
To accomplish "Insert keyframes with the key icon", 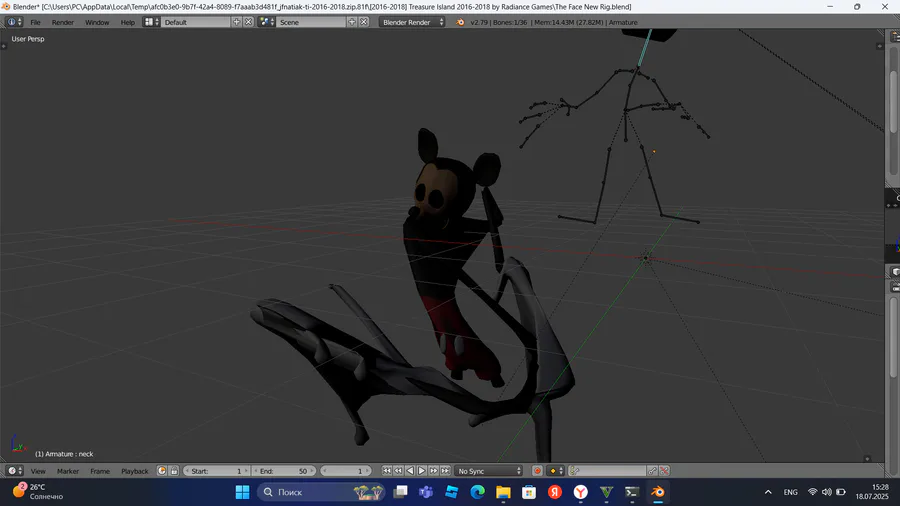I will [x=652, y=470].
